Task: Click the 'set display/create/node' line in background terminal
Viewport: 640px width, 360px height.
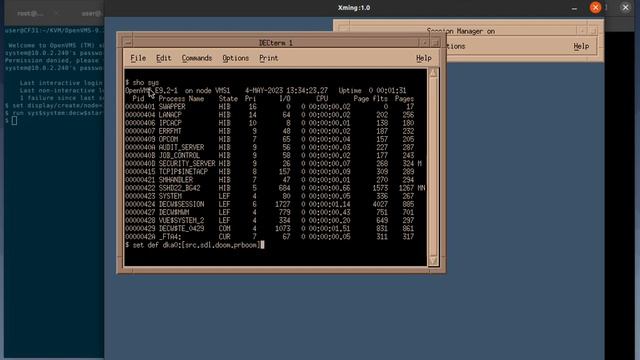Action: [x=55, y=105]
